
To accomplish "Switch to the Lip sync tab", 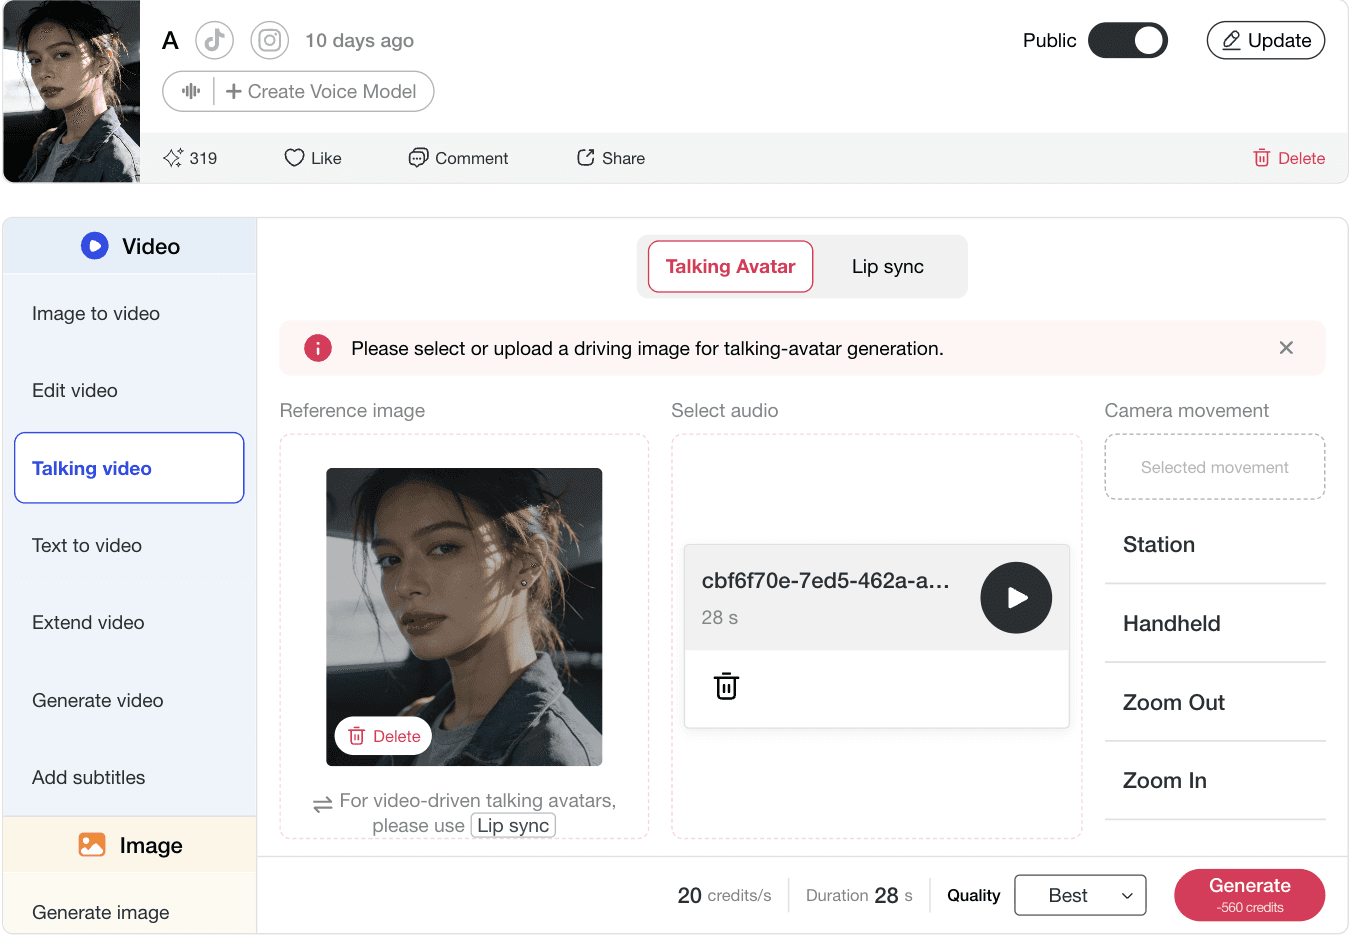I will tap(888, 267).
